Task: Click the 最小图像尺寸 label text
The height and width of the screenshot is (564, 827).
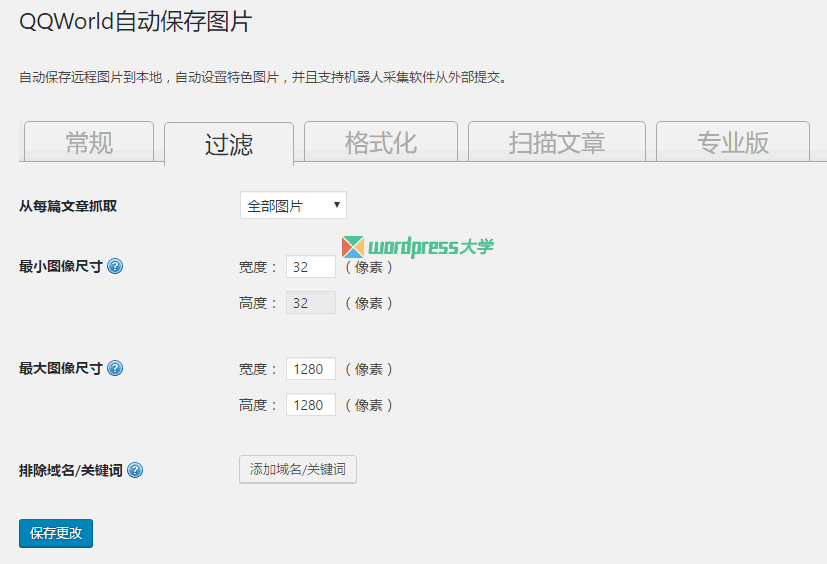Action: pyautogui.click(x=61, y=266)
